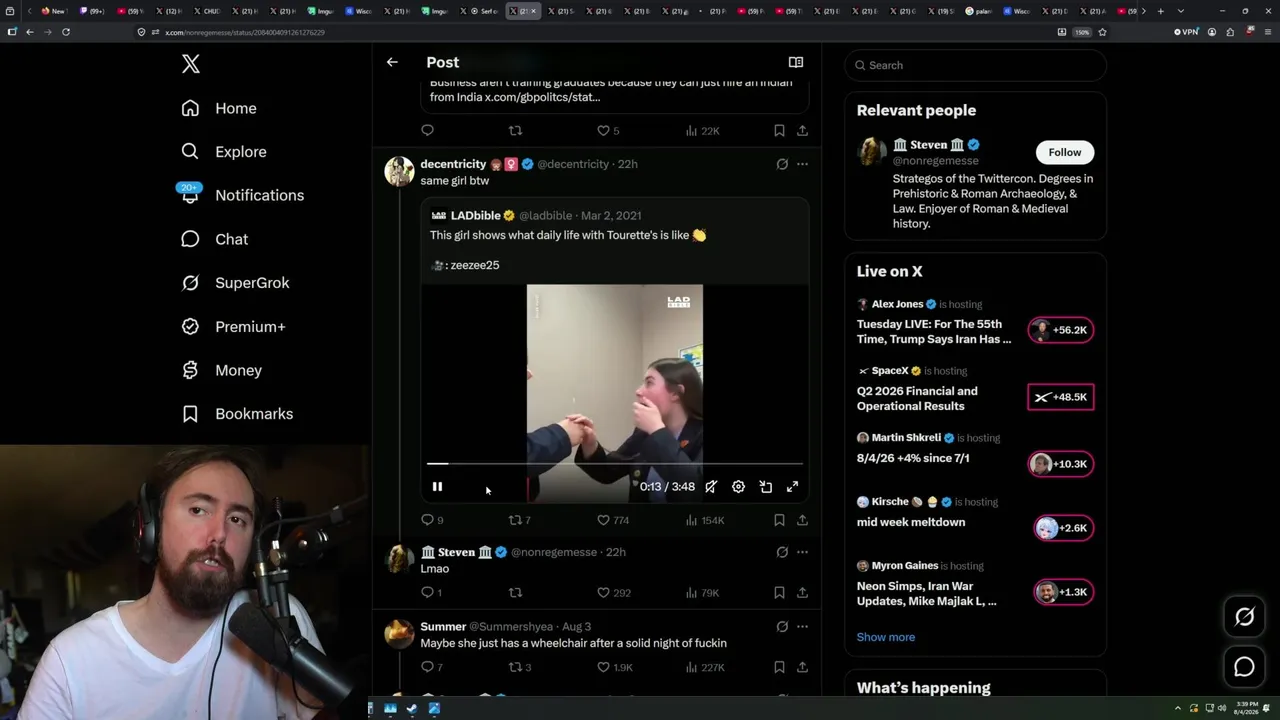
Task: Pause the playing video
Action: tap(437, 487)
